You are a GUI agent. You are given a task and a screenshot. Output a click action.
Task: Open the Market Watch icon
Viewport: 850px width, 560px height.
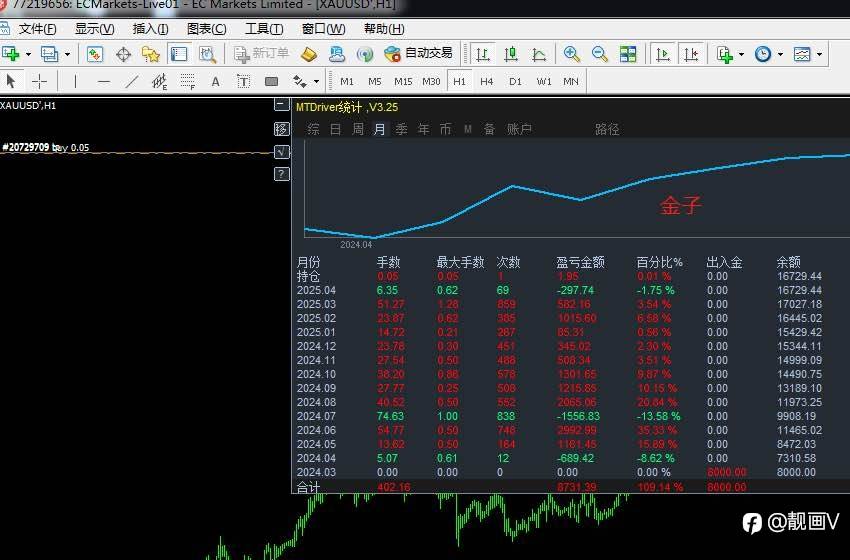click(95, 54)
